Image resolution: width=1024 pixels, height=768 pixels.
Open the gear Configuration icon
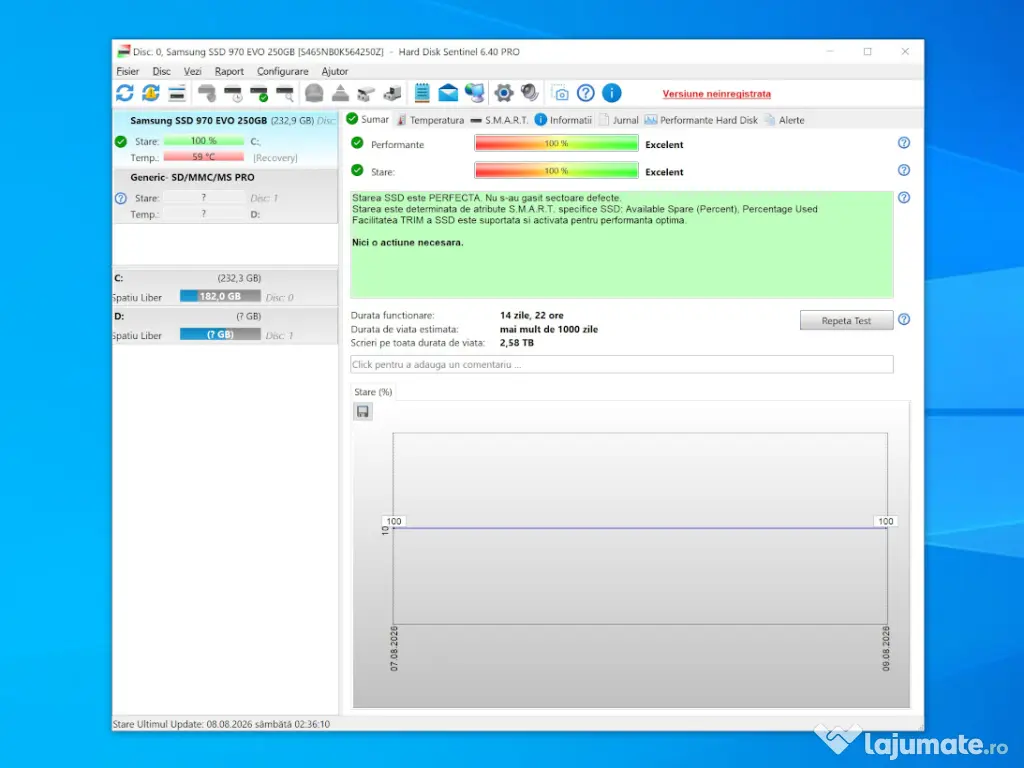pyautogui.click(x=504, y=93)
